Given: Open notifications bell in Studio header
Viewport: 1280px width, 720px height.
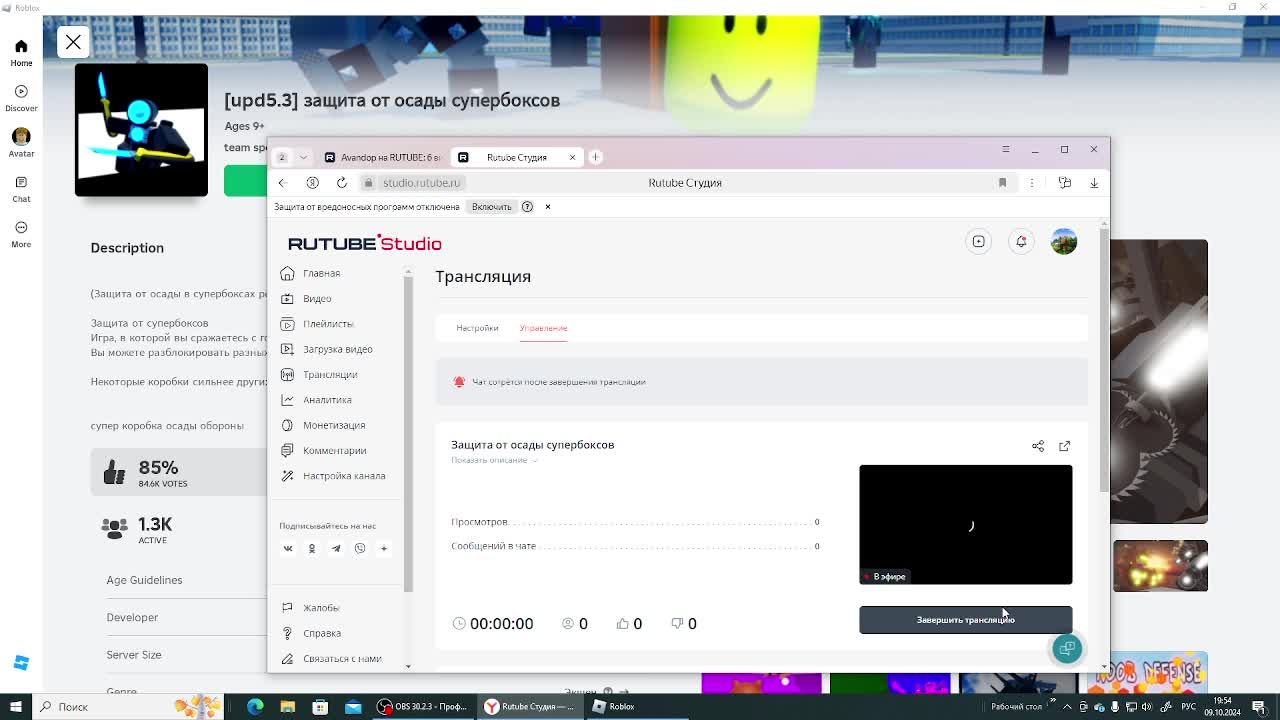Looking at the screenshot, I should (x=1021, y=241).
